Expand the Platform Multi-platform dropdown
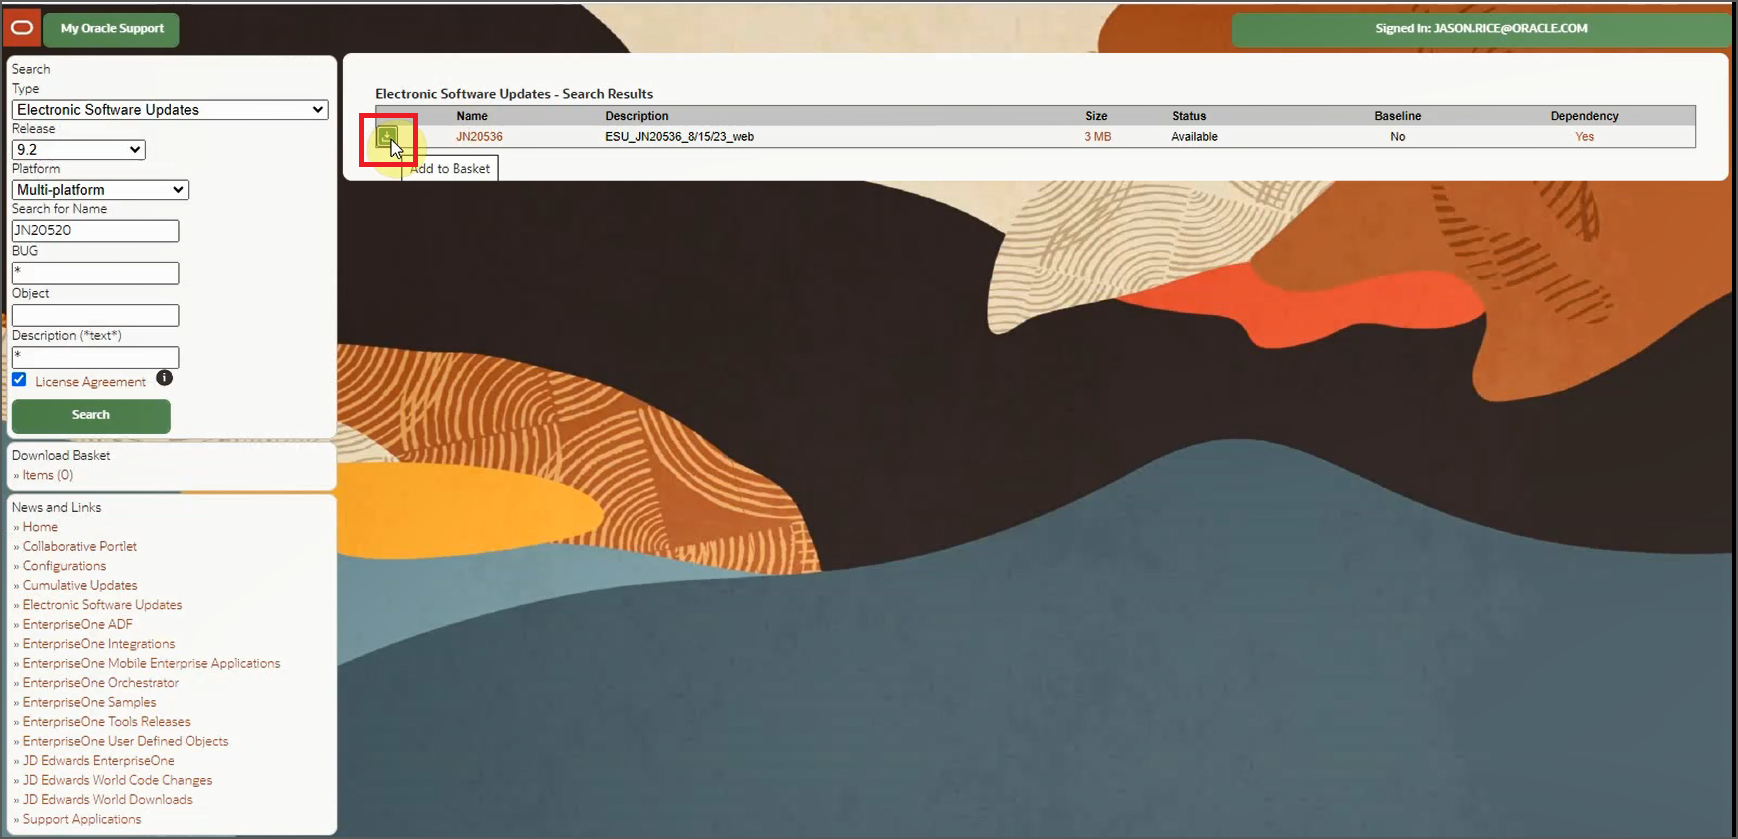Viewport: 1738px width, 839px height. (100, 190)
